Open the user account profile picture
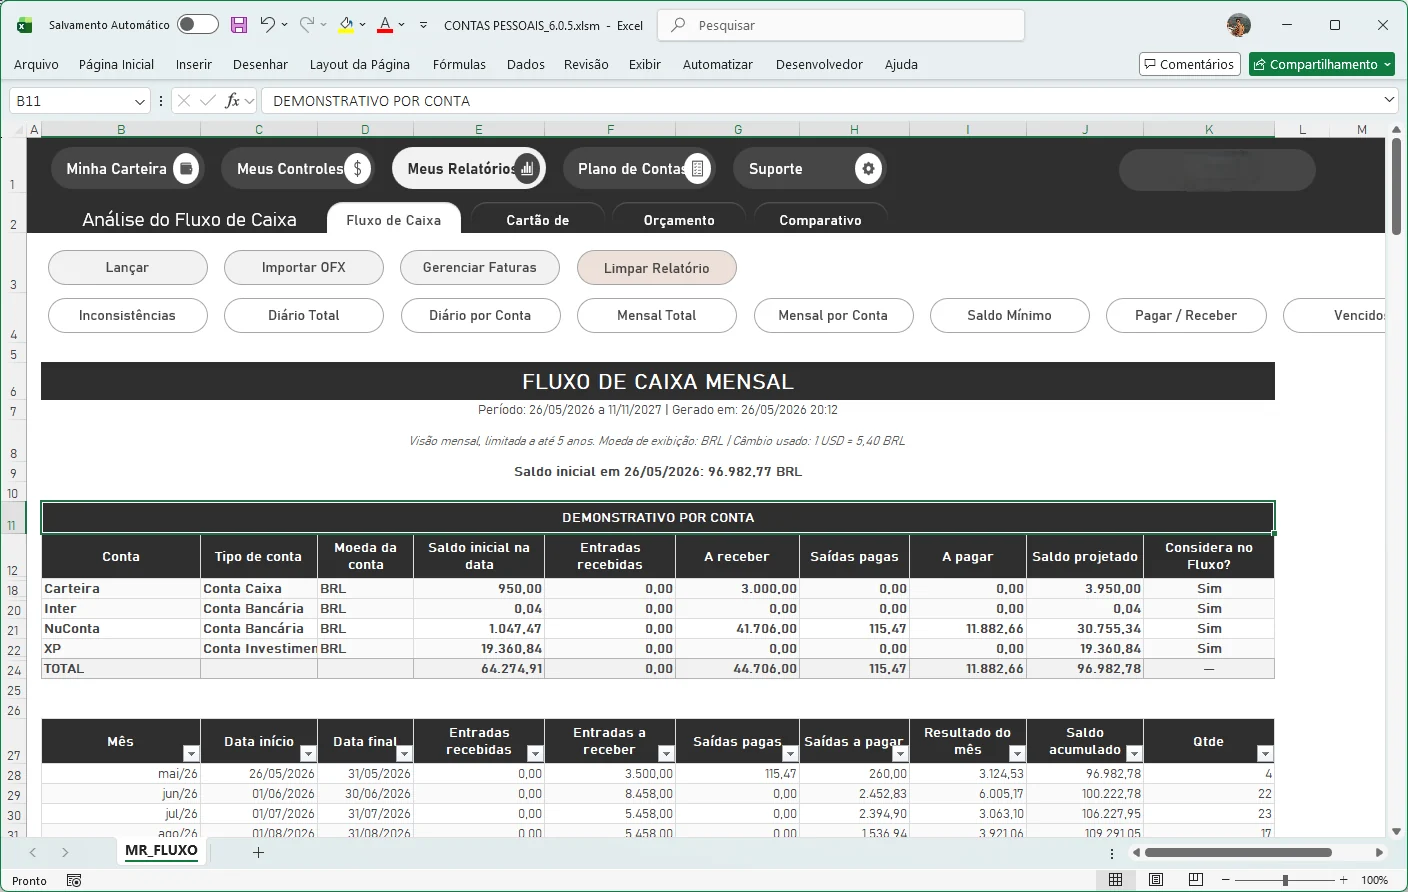Image resolution: width=1408 pixels, height=892 pixels. point(1239,25)
